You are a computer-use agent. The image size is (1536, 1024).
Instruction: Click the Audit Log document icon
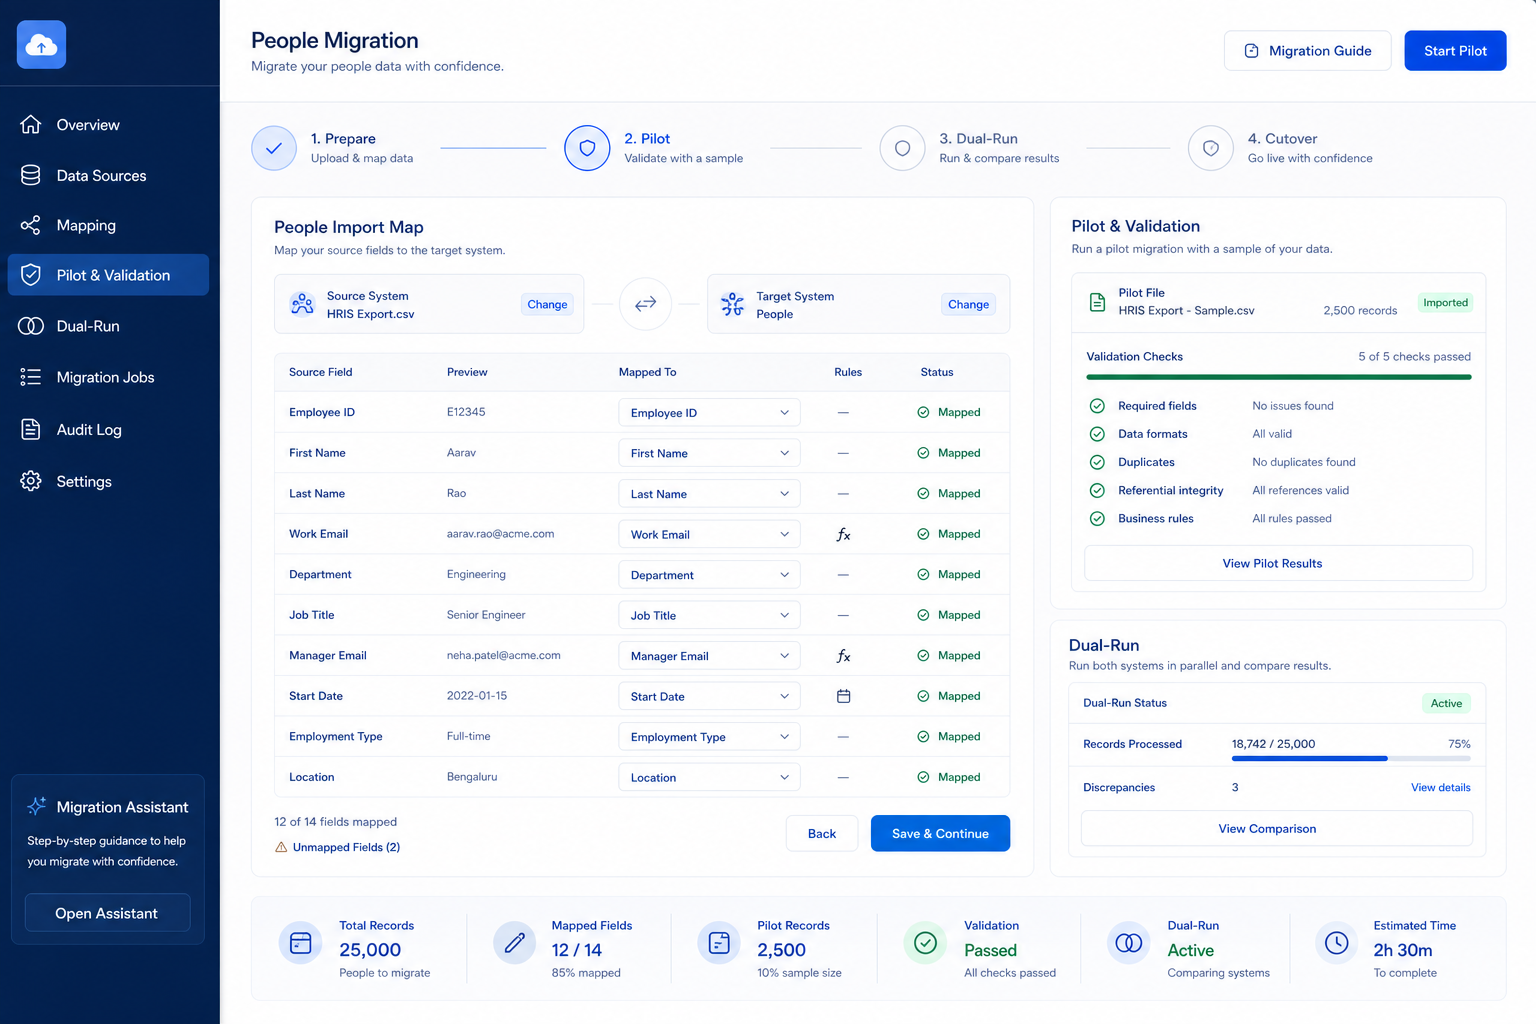point(31,429)
